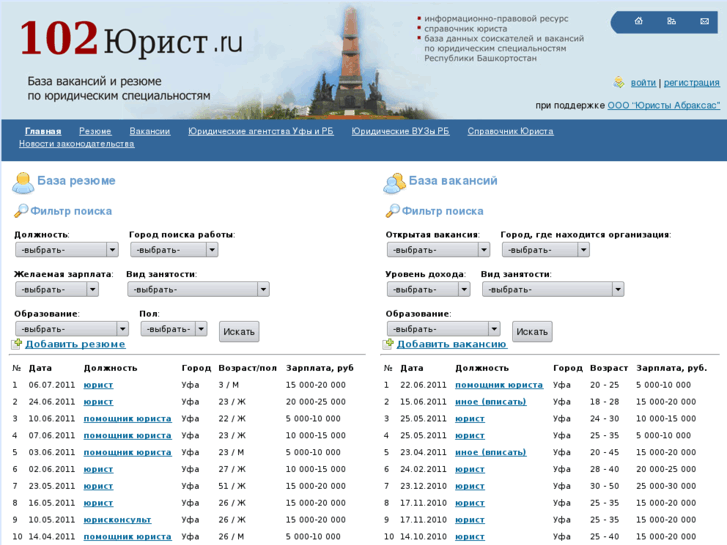Image resolution: width=727 pixels, height=545 pixels.
Task: Click the База вакансий people icon
Action: pyautogui.click(x=394, y=183)
